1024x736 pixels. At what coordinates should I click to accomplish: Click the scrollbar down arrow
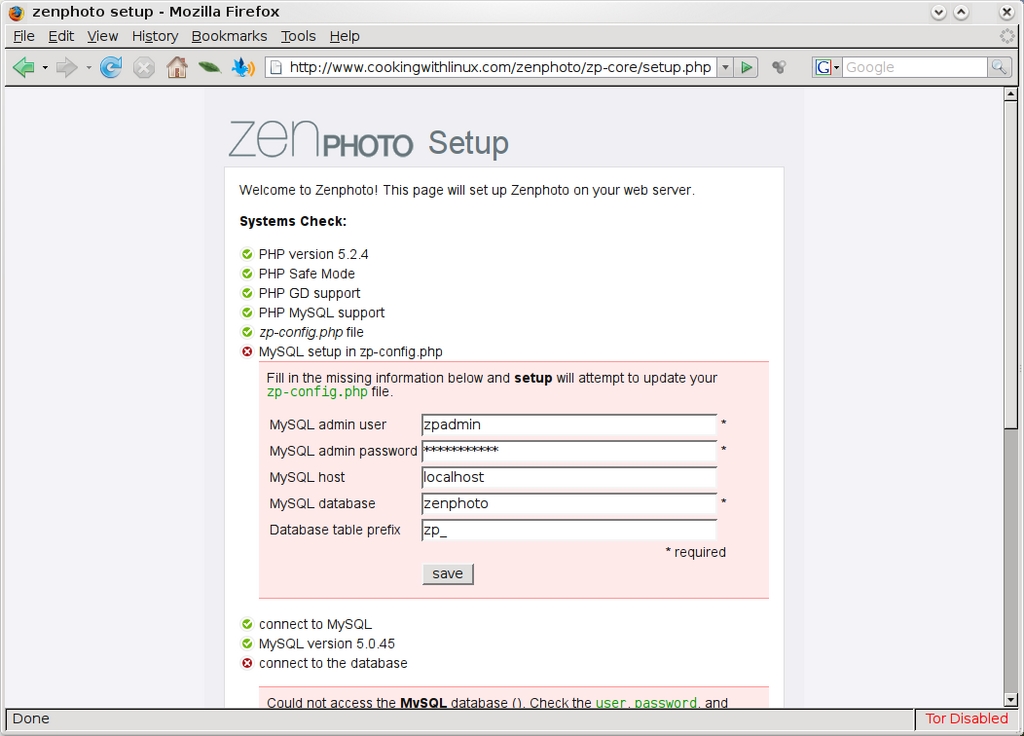(x=1010, y=699)
